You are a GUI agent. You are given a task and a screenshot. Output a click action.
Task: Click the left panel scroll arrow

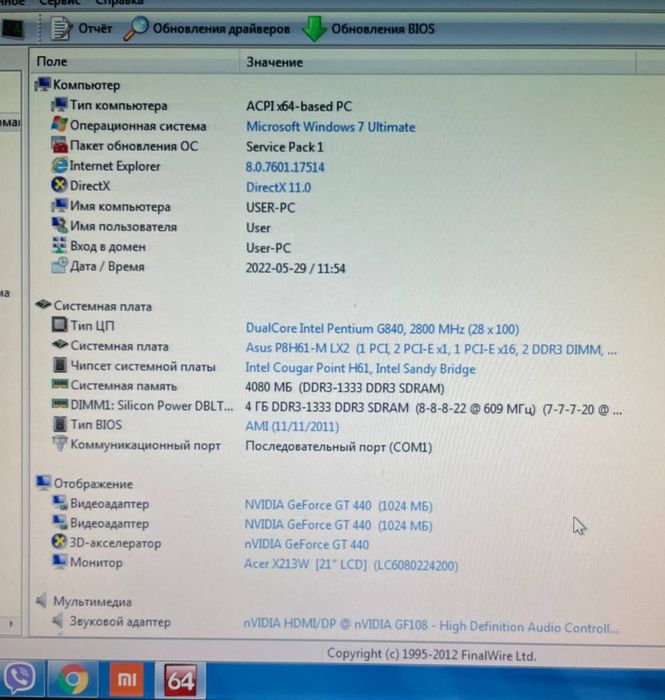point(11,623)
